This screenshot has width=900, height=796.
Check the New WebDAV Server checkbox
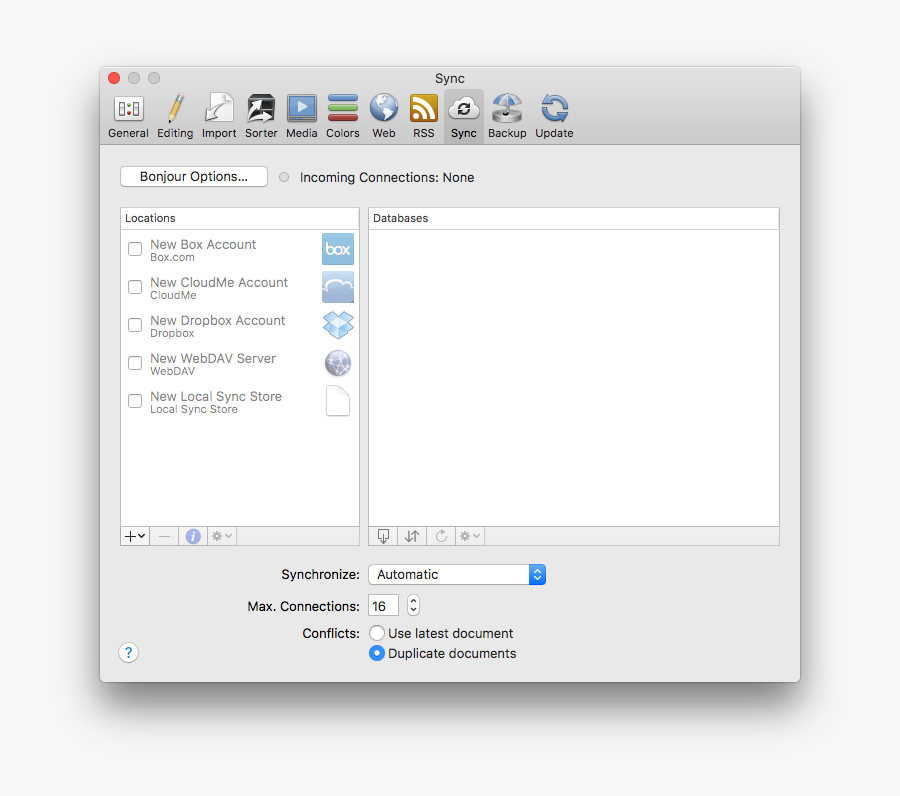pyautogui.click(x=135, y=363)
